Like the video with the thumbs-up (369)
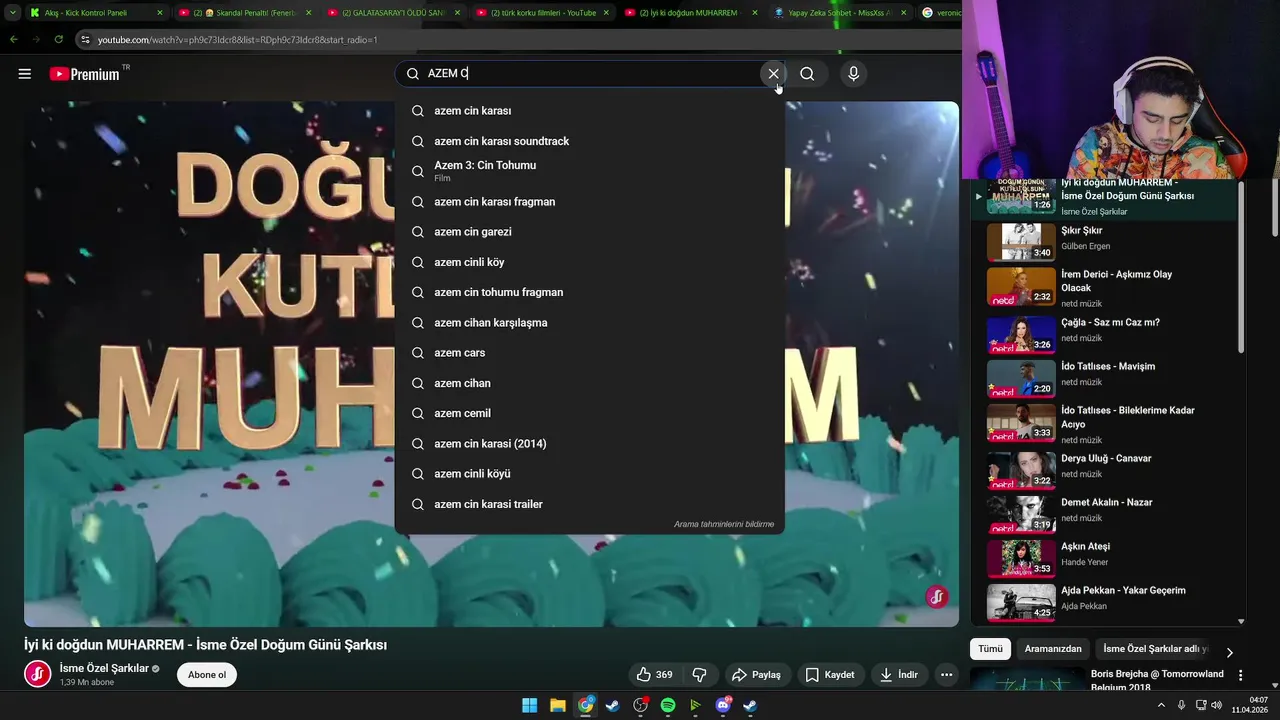 click(x=655, y=675)
